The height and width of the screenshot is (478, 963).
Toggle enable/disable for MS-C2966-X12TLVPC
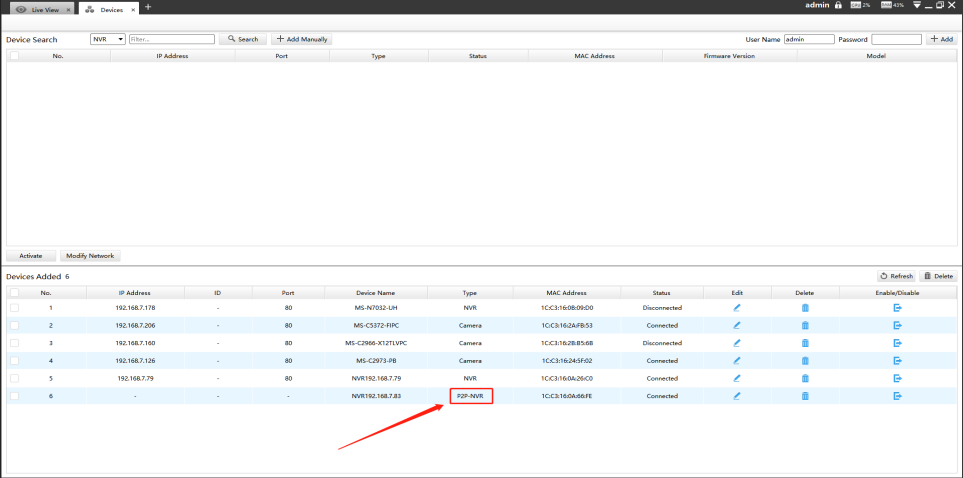point(897,343)
